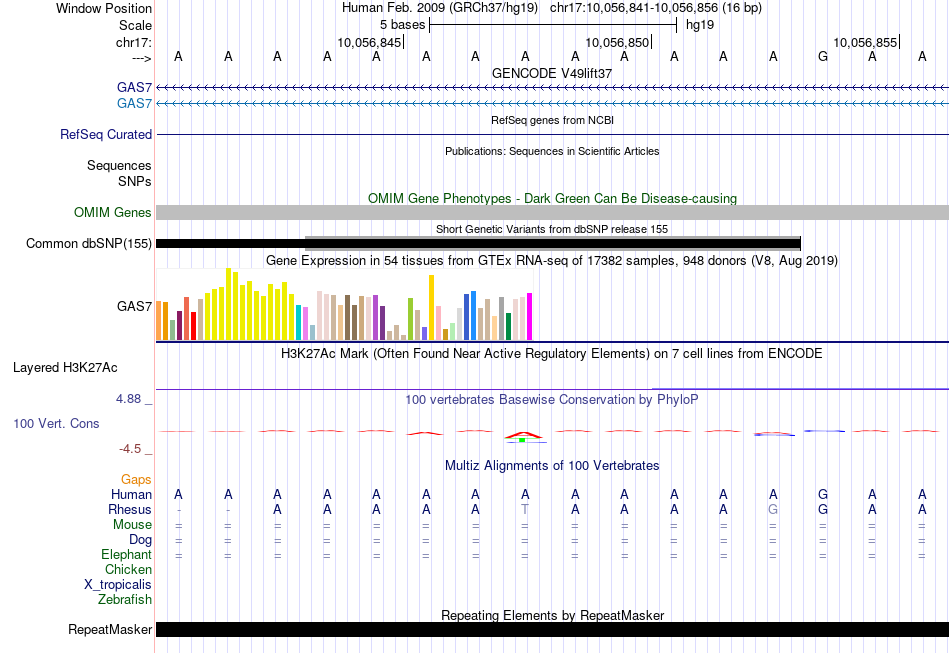Click the GENCODE V49lift37 track title
The image size is (950, 653).
pos(552,73)
